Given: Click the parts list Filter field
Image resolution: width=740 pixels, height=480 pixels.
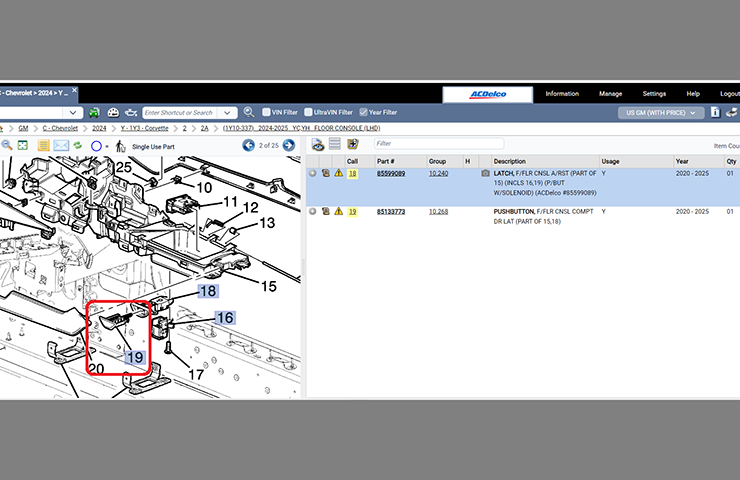Looking at the screenshot, I should (x=438, y=144).
